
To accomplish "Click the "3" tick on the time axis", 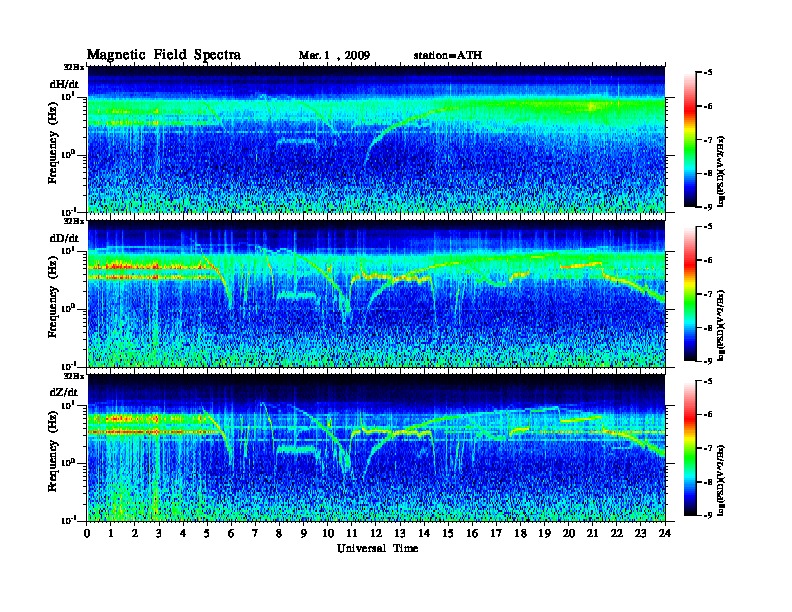I will (x=159, y=533).
